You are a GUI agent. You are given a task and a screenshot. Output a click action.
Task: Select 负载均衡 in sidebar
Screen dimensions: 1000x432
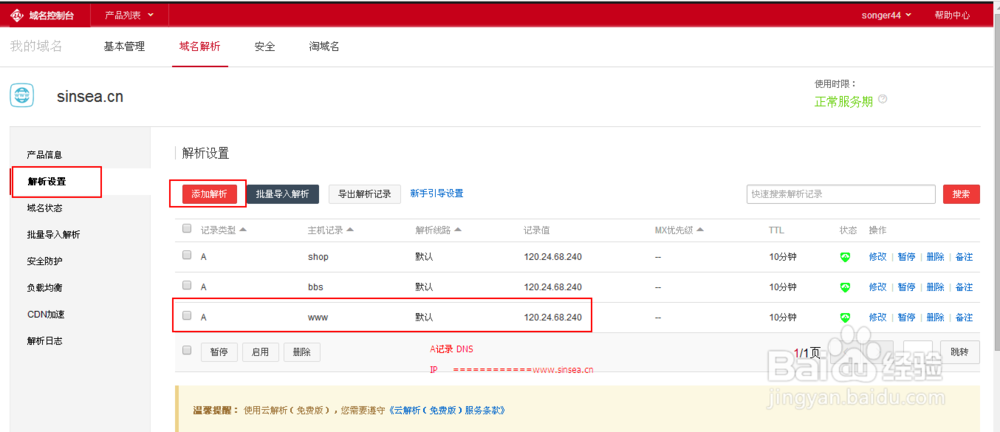click(45, 288)
